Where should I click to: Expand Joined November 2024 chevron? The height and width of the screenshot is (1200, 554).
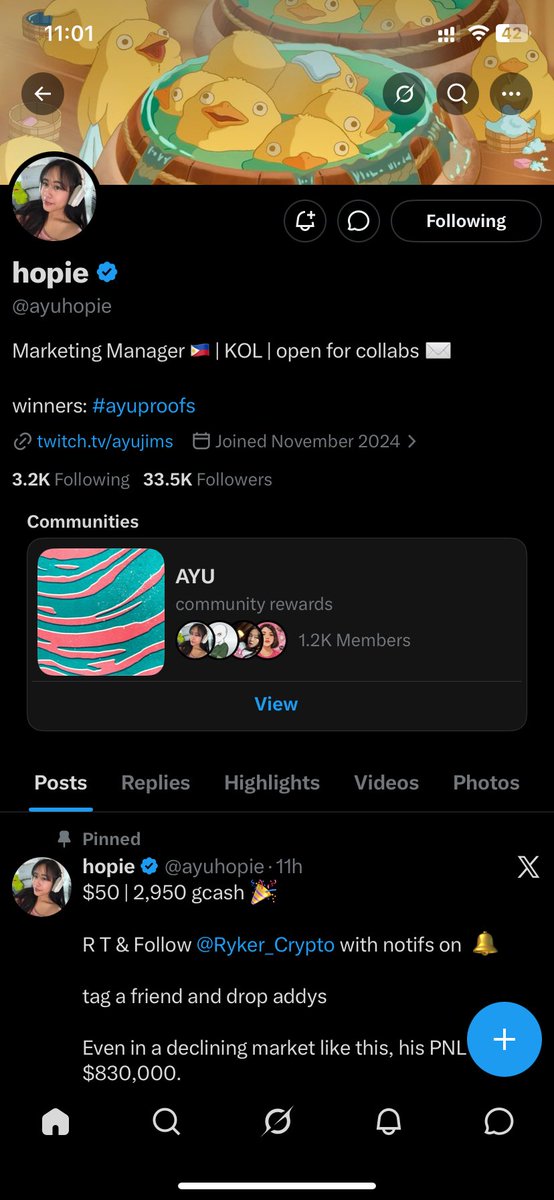(412, 441)
